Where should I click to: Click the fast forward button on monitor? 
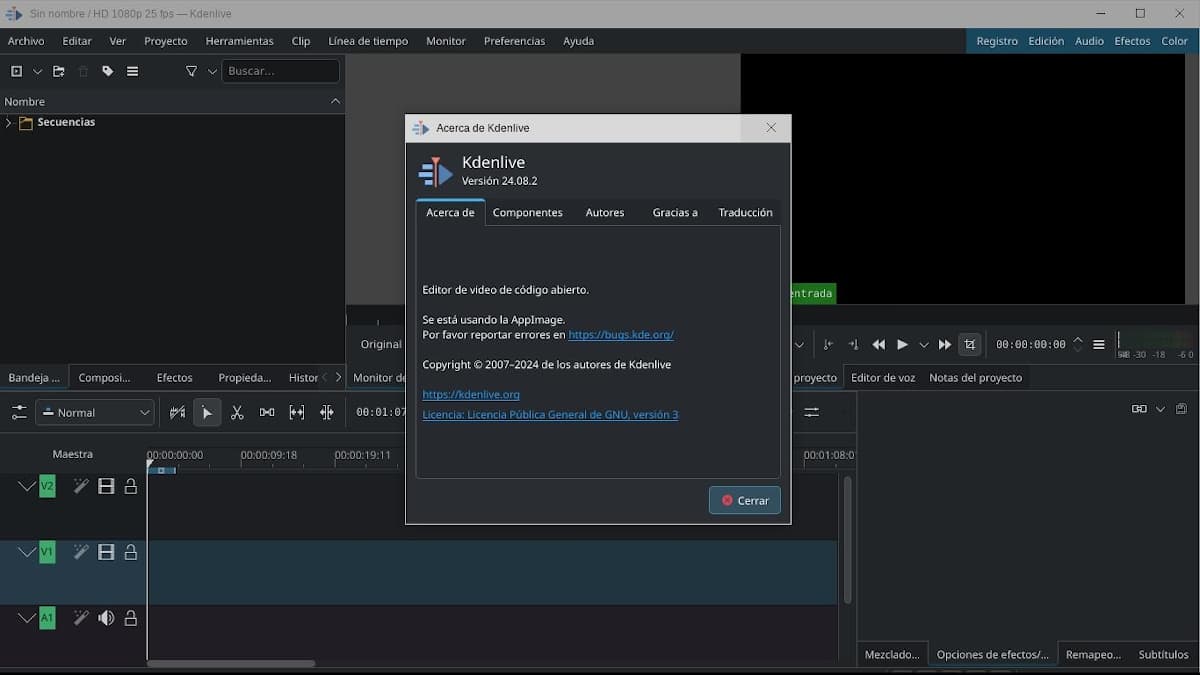945,344
